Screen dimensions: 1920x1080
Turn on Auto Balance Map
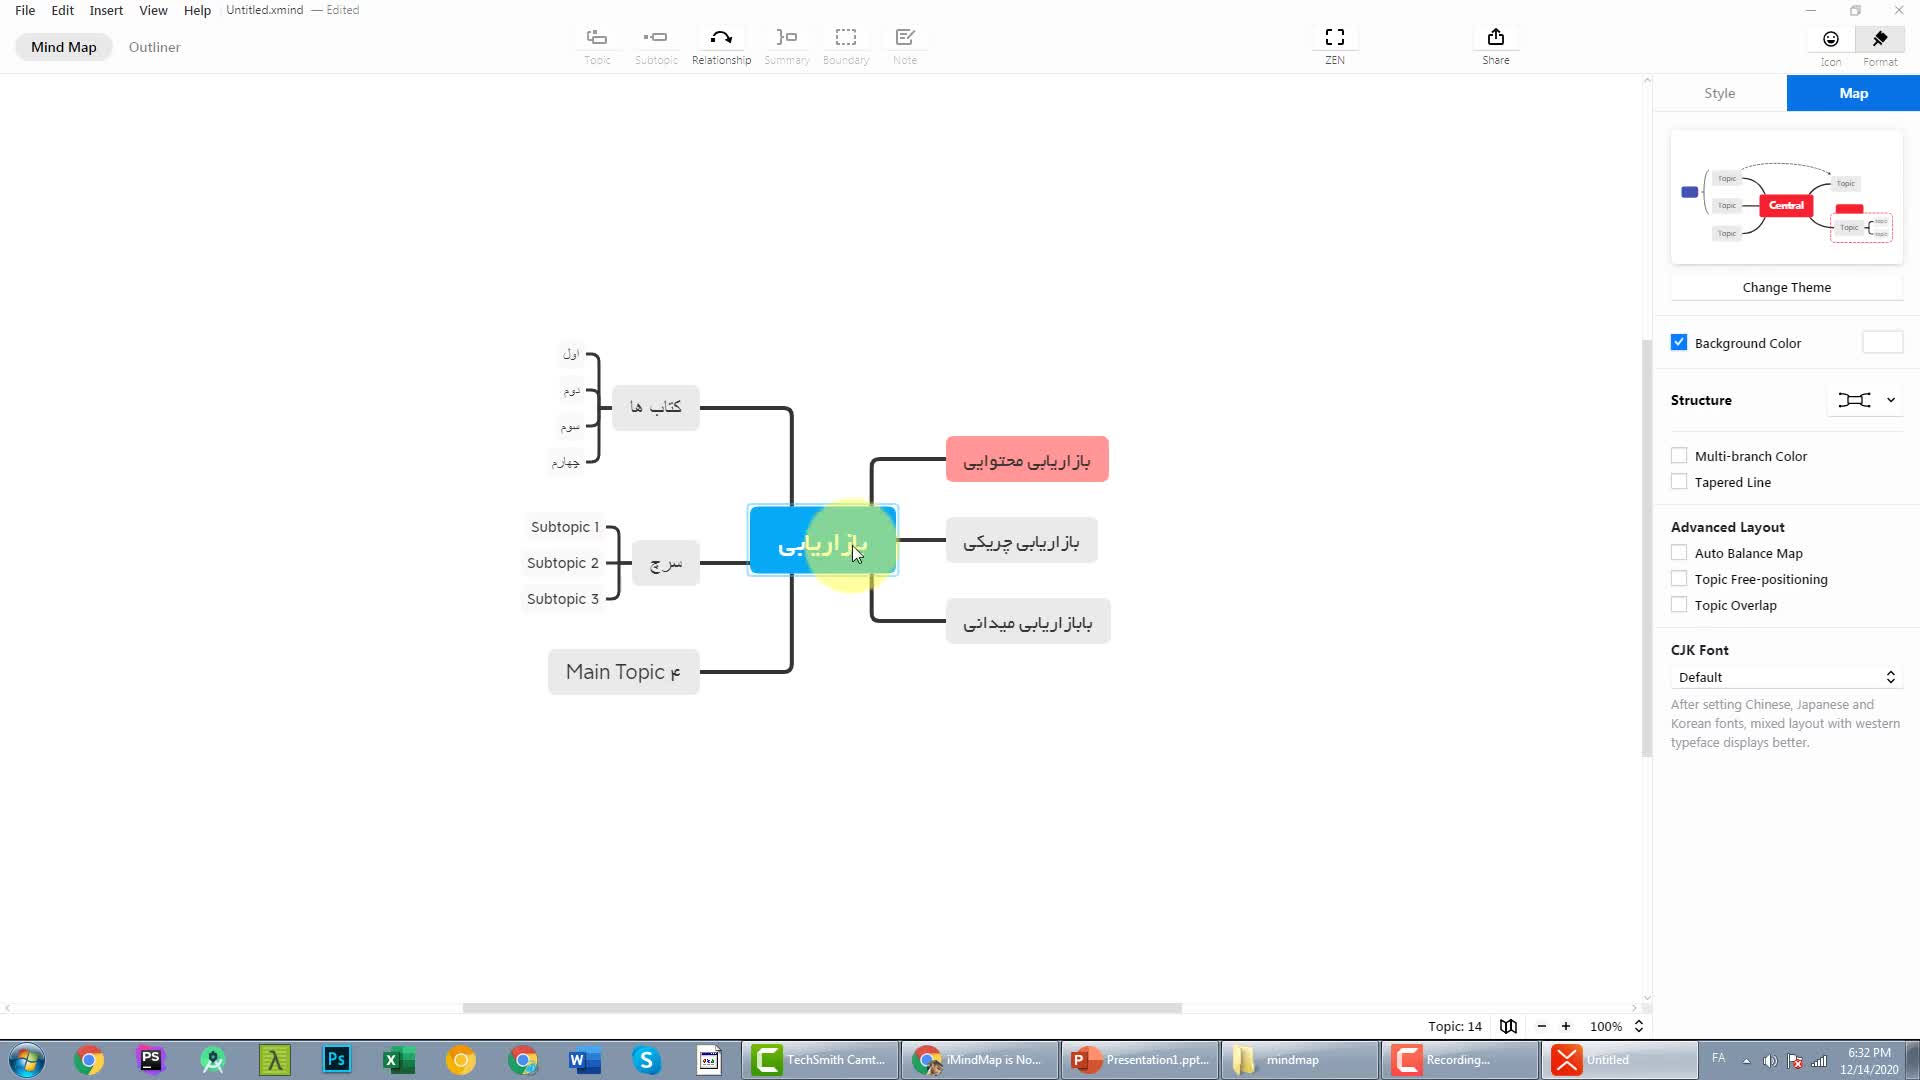coord(1679,553)
